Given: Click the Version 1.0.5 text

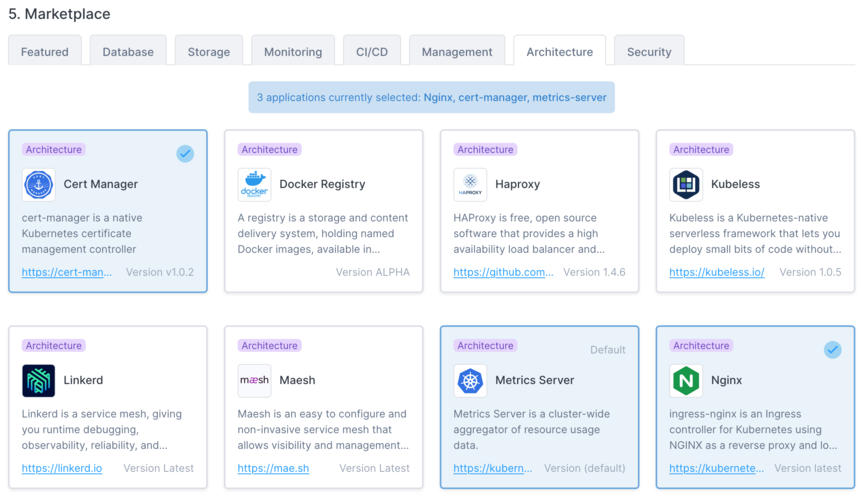Looking at the screenshot, I should click(810, 272).
